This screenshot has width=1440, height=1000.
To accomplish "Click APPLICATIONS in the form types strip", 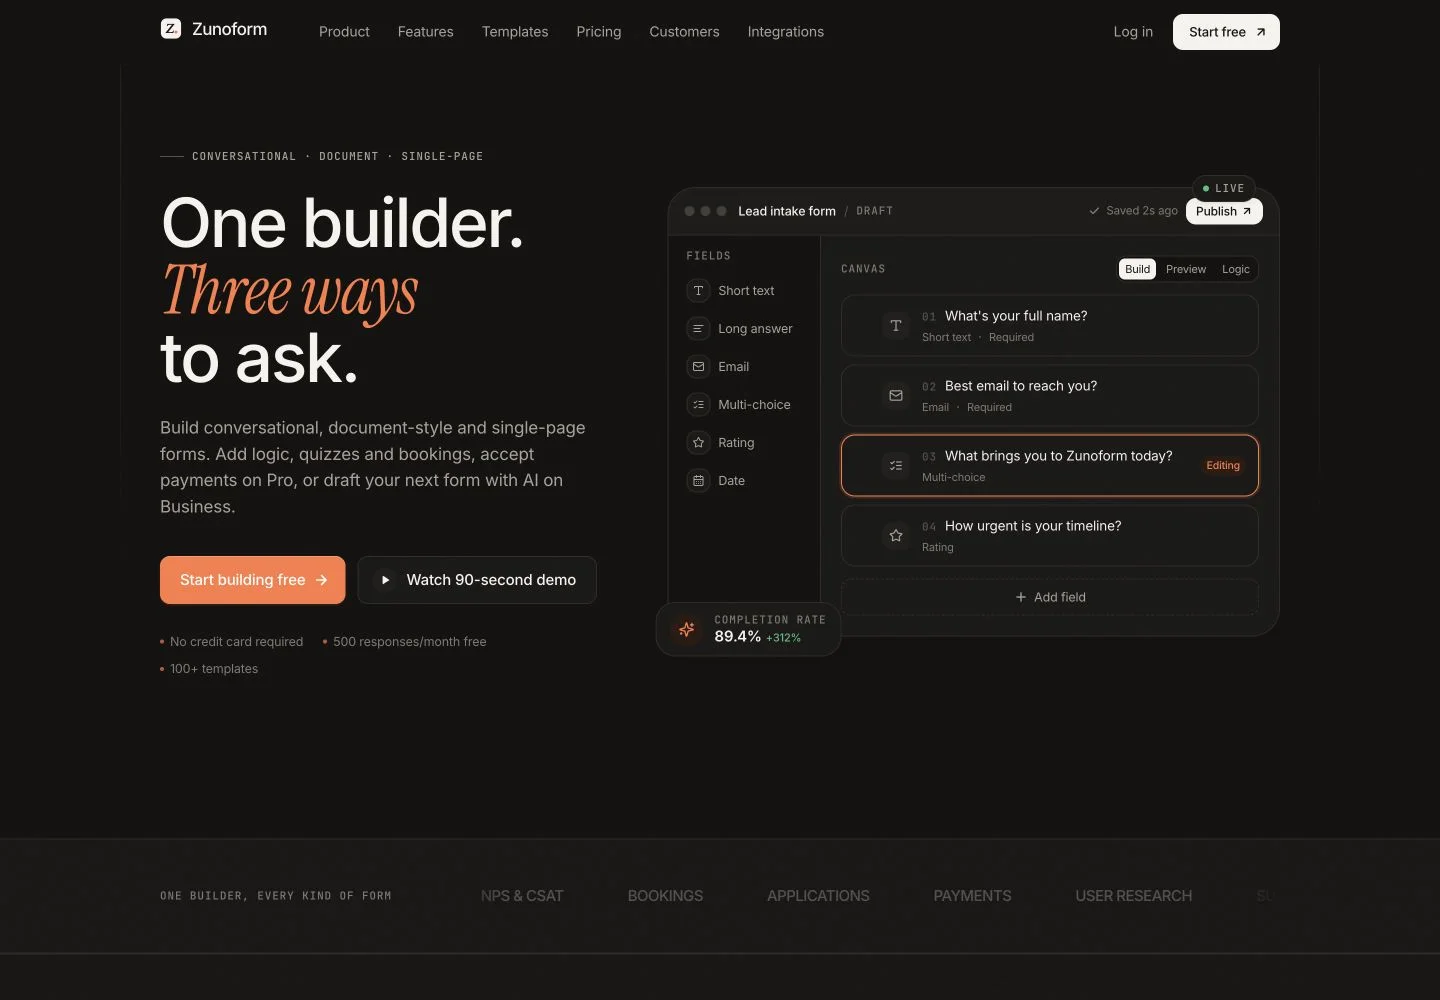I will pos(818,896).
